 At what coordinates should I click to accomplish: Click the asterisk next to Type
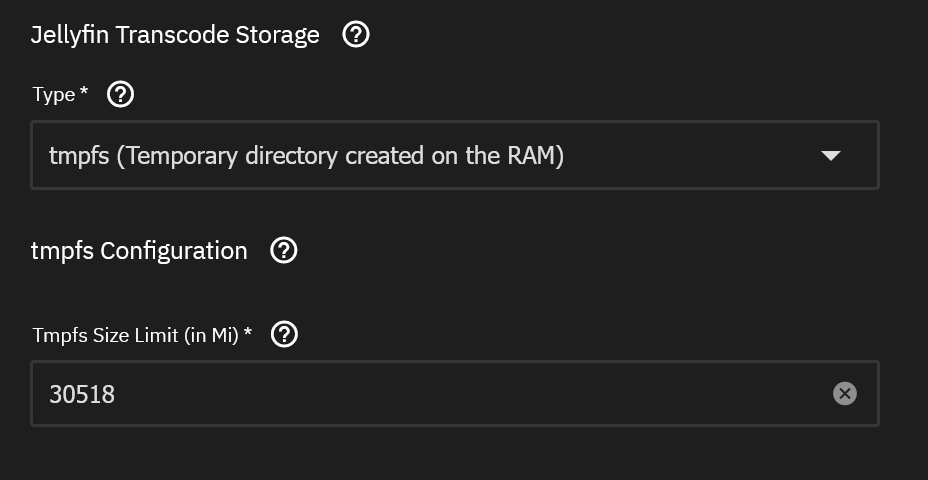click(84, 93)
